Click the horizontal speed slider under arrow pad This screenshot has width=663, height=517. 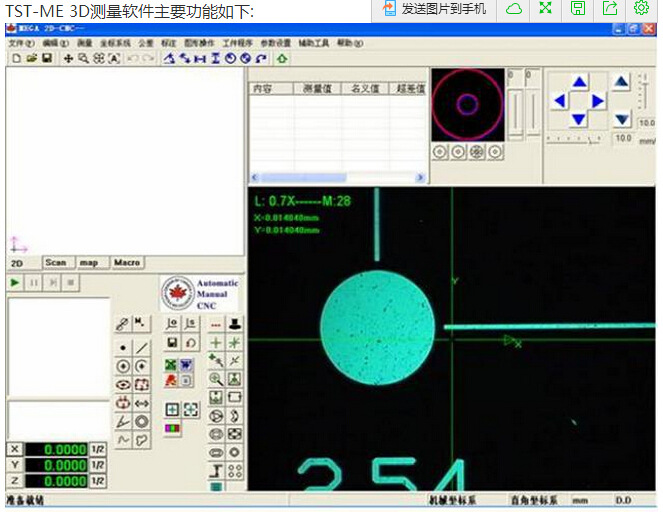click(574, 139)
